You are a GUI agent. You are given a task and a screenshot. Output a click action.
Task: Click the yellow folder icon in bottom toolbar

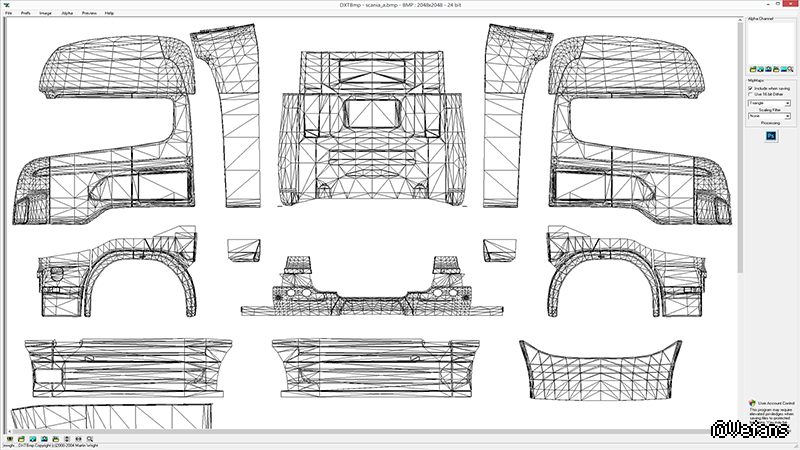[x=21, y=439]
